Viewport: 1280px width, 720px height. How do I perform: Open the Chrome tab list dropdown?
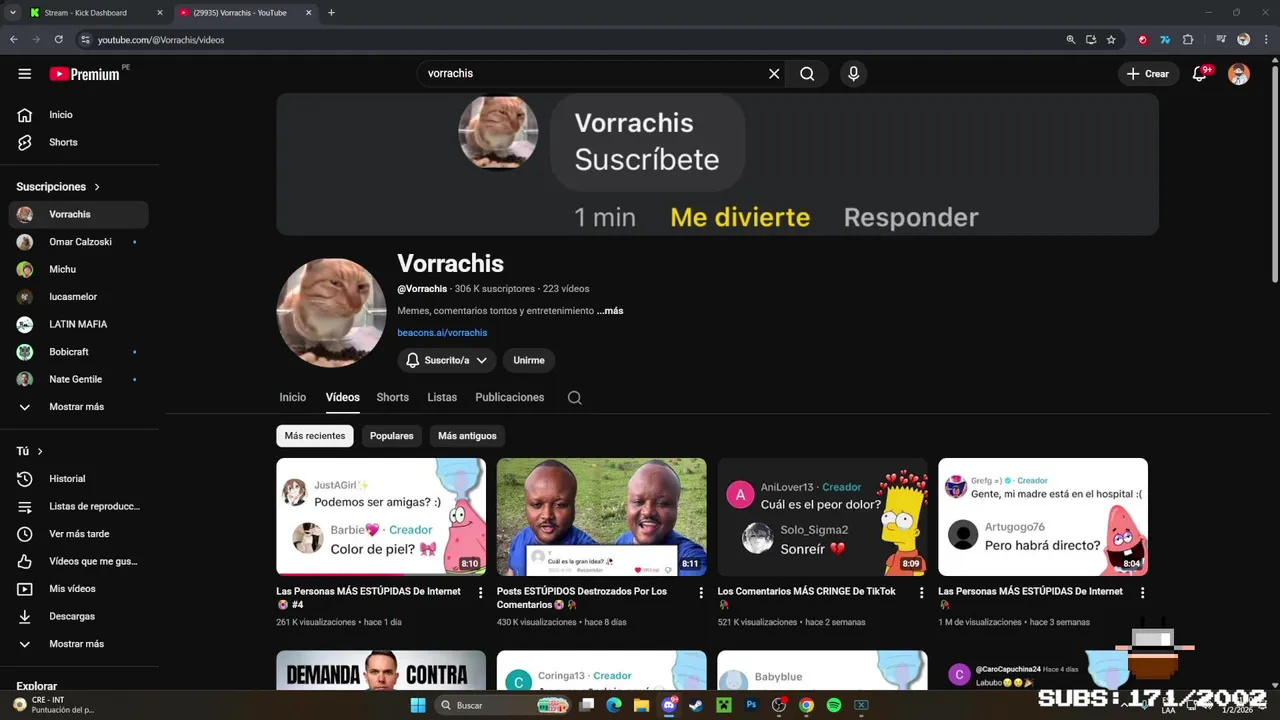(x=13, y=13)
